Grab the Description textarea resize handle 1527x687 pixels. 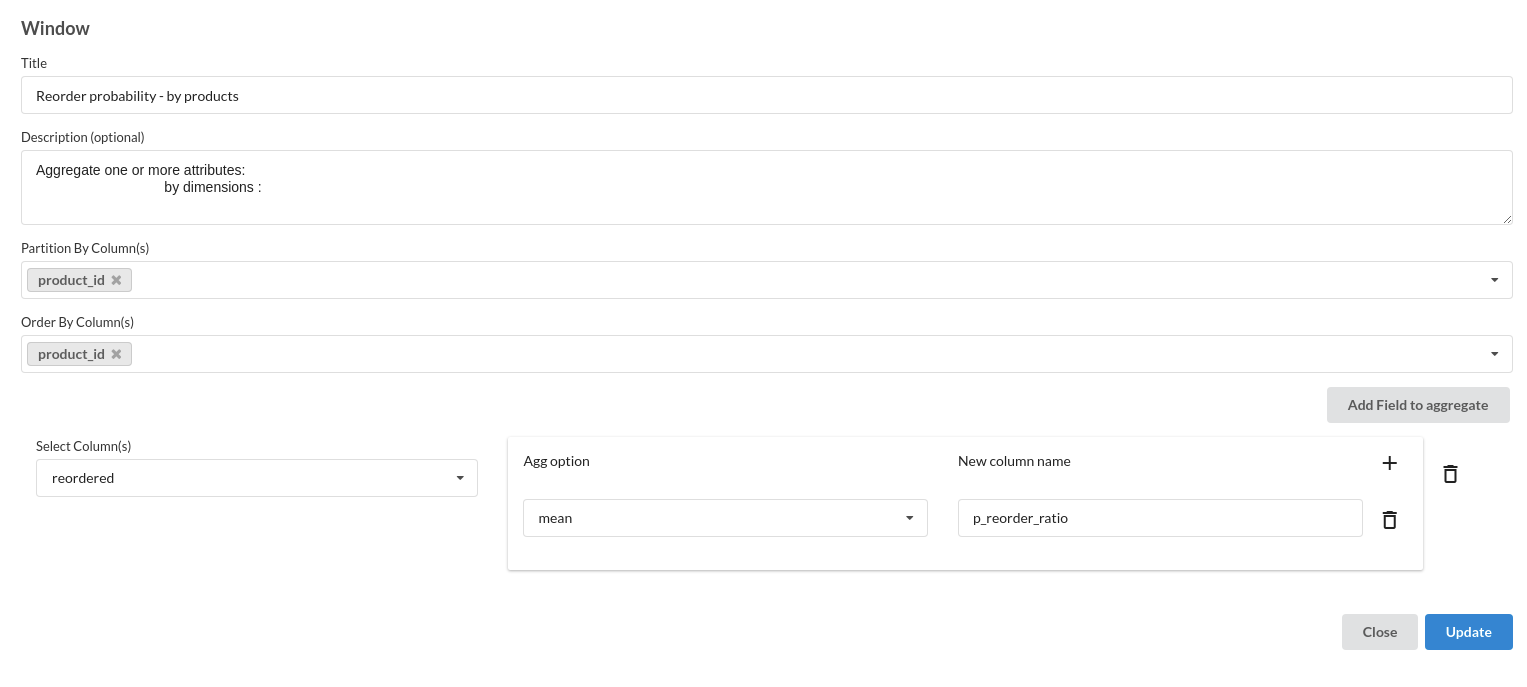coord(1506,218)
